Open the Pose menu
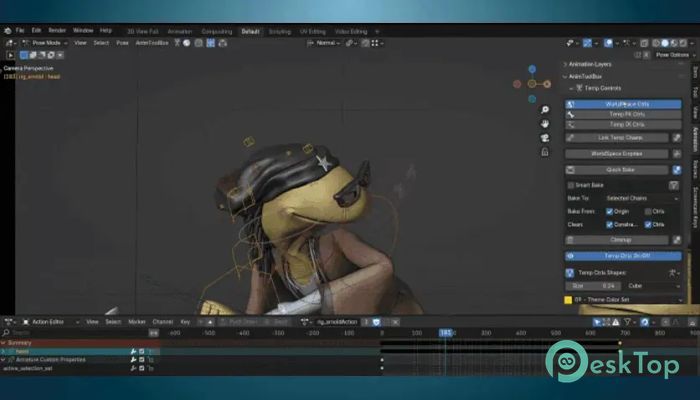 coord(122,43)
